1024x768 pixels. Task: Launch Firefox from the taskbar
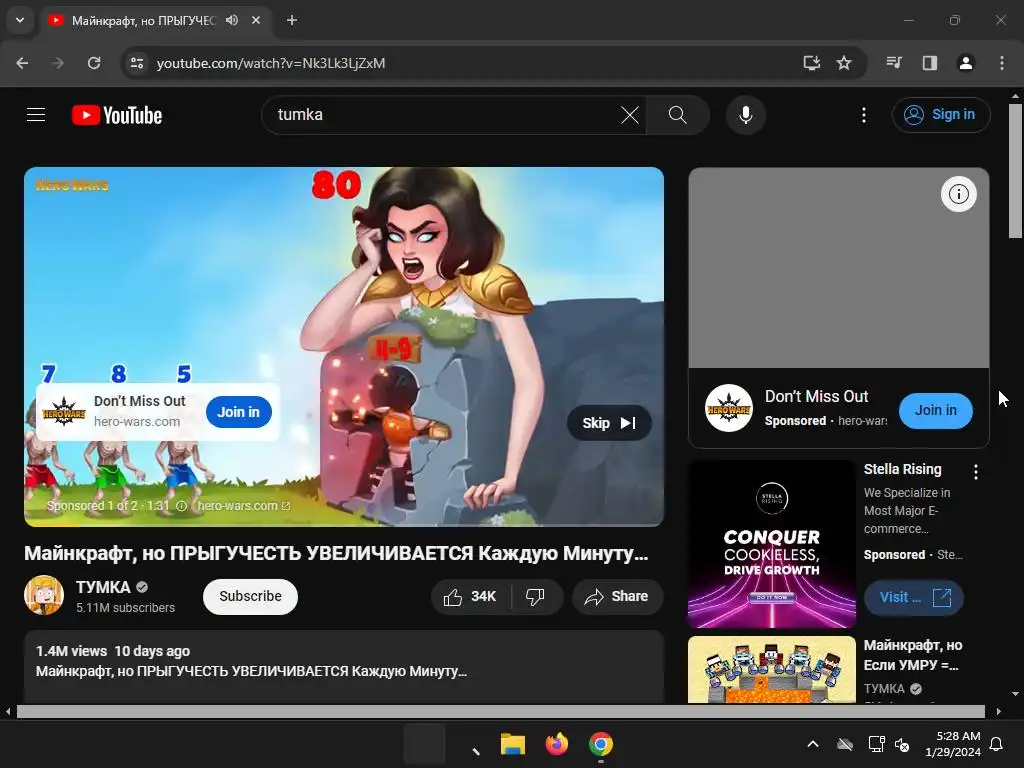click(556, 744)
